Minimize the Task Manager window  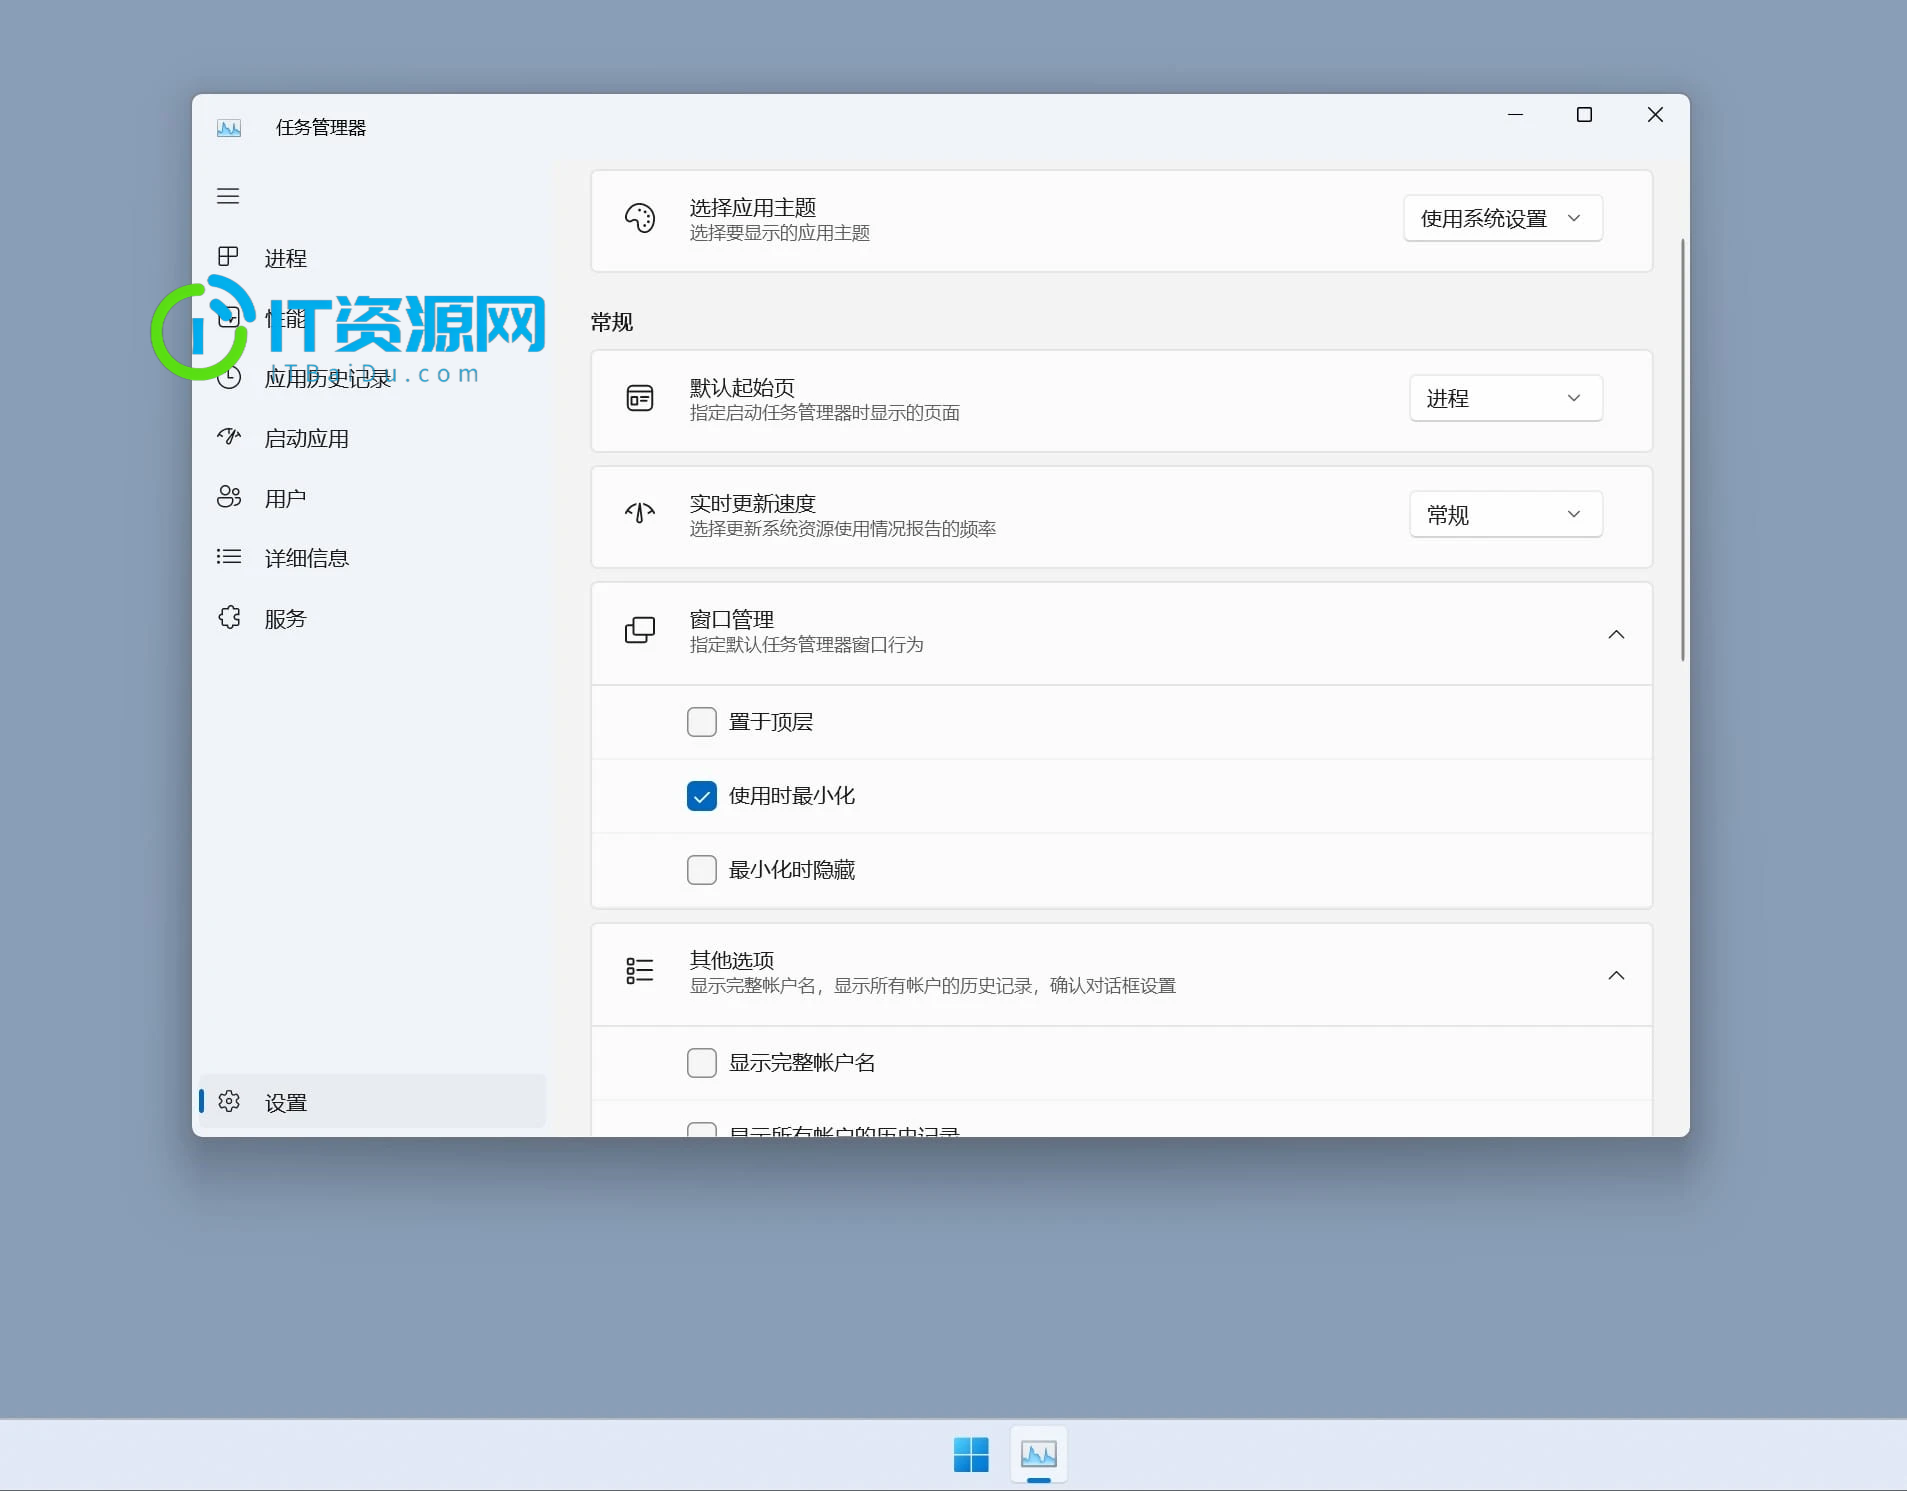coord(1516,115)
